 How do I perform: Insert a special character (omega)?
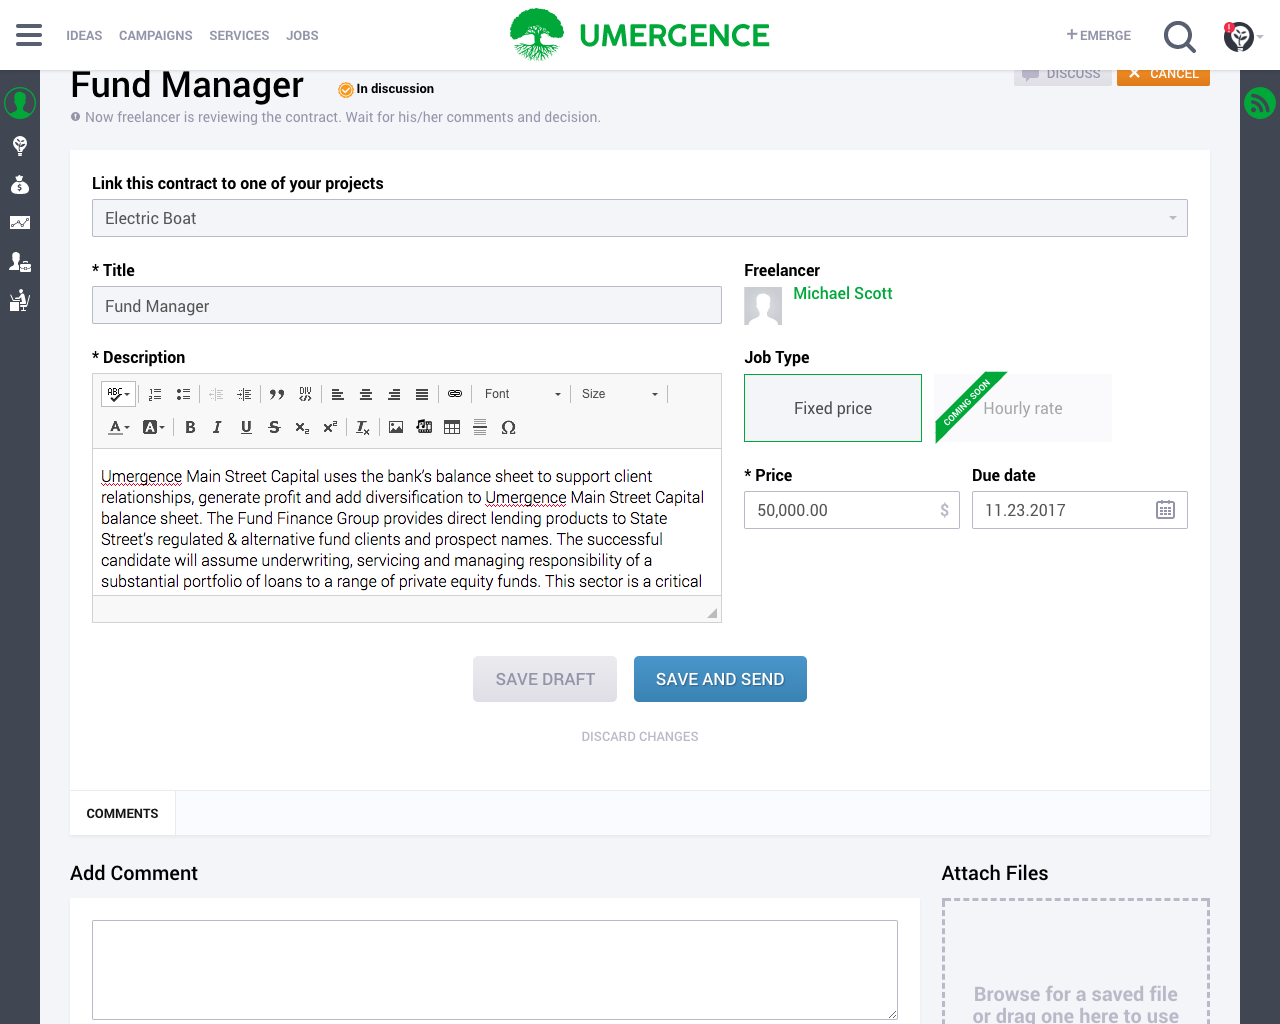508,427
